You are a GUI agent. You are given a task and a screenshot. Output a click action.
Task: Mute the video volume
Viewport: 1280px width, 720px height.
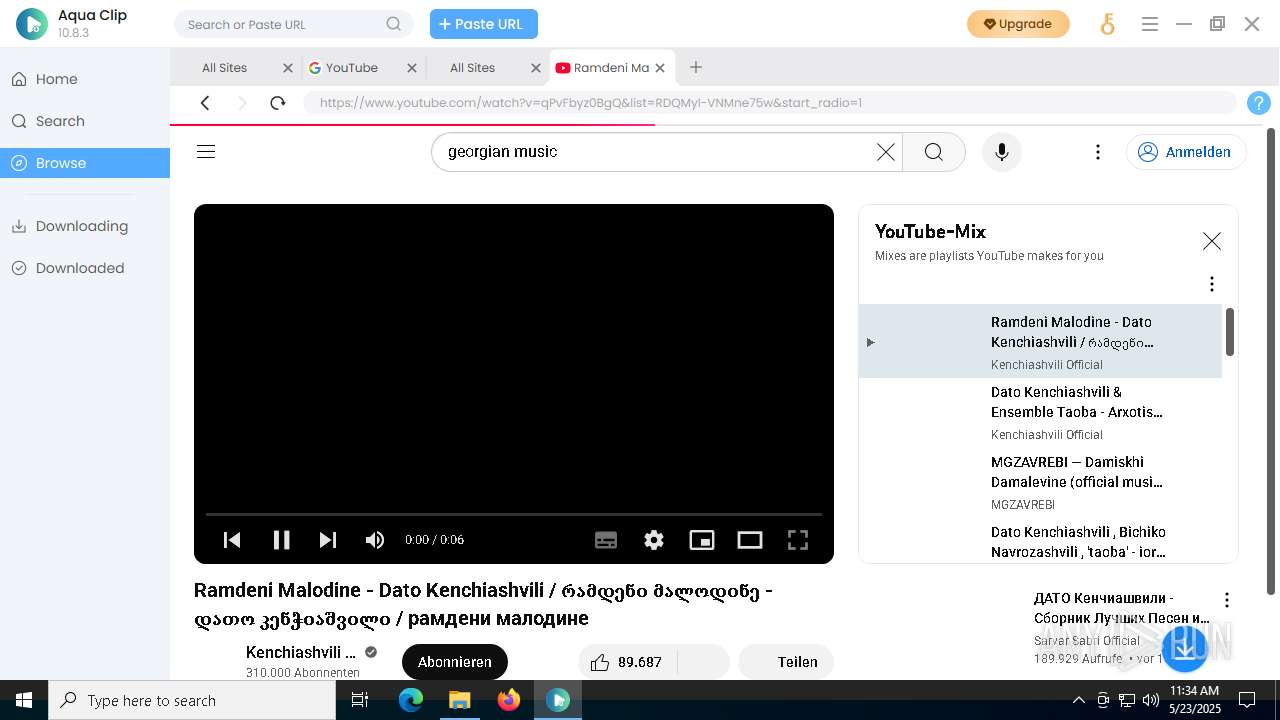click(x=375, y=540)
